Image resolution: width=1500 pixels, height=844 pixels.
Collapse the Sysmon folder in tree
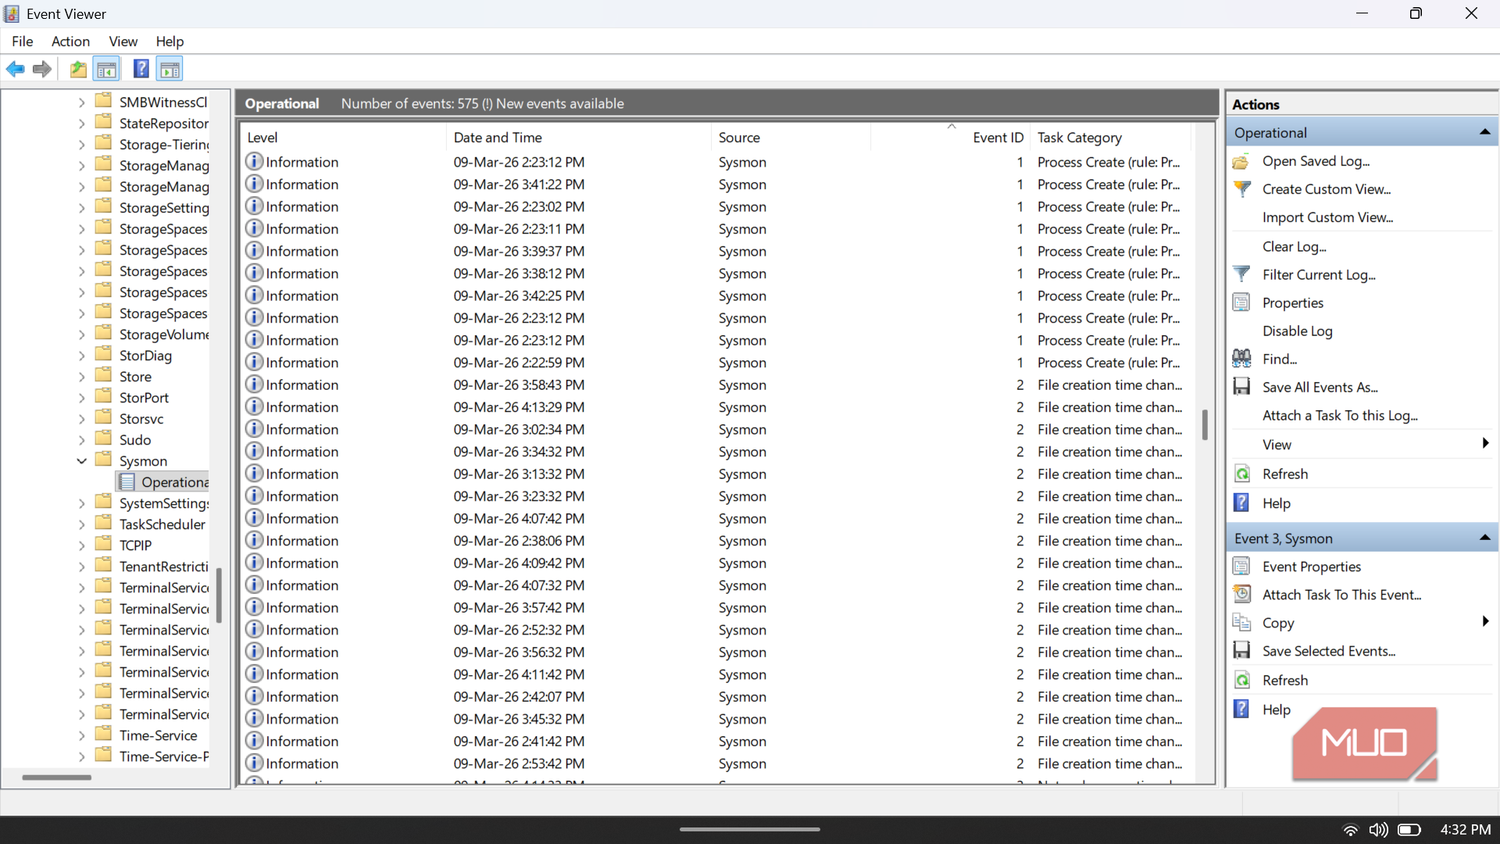tap(82, 461)
